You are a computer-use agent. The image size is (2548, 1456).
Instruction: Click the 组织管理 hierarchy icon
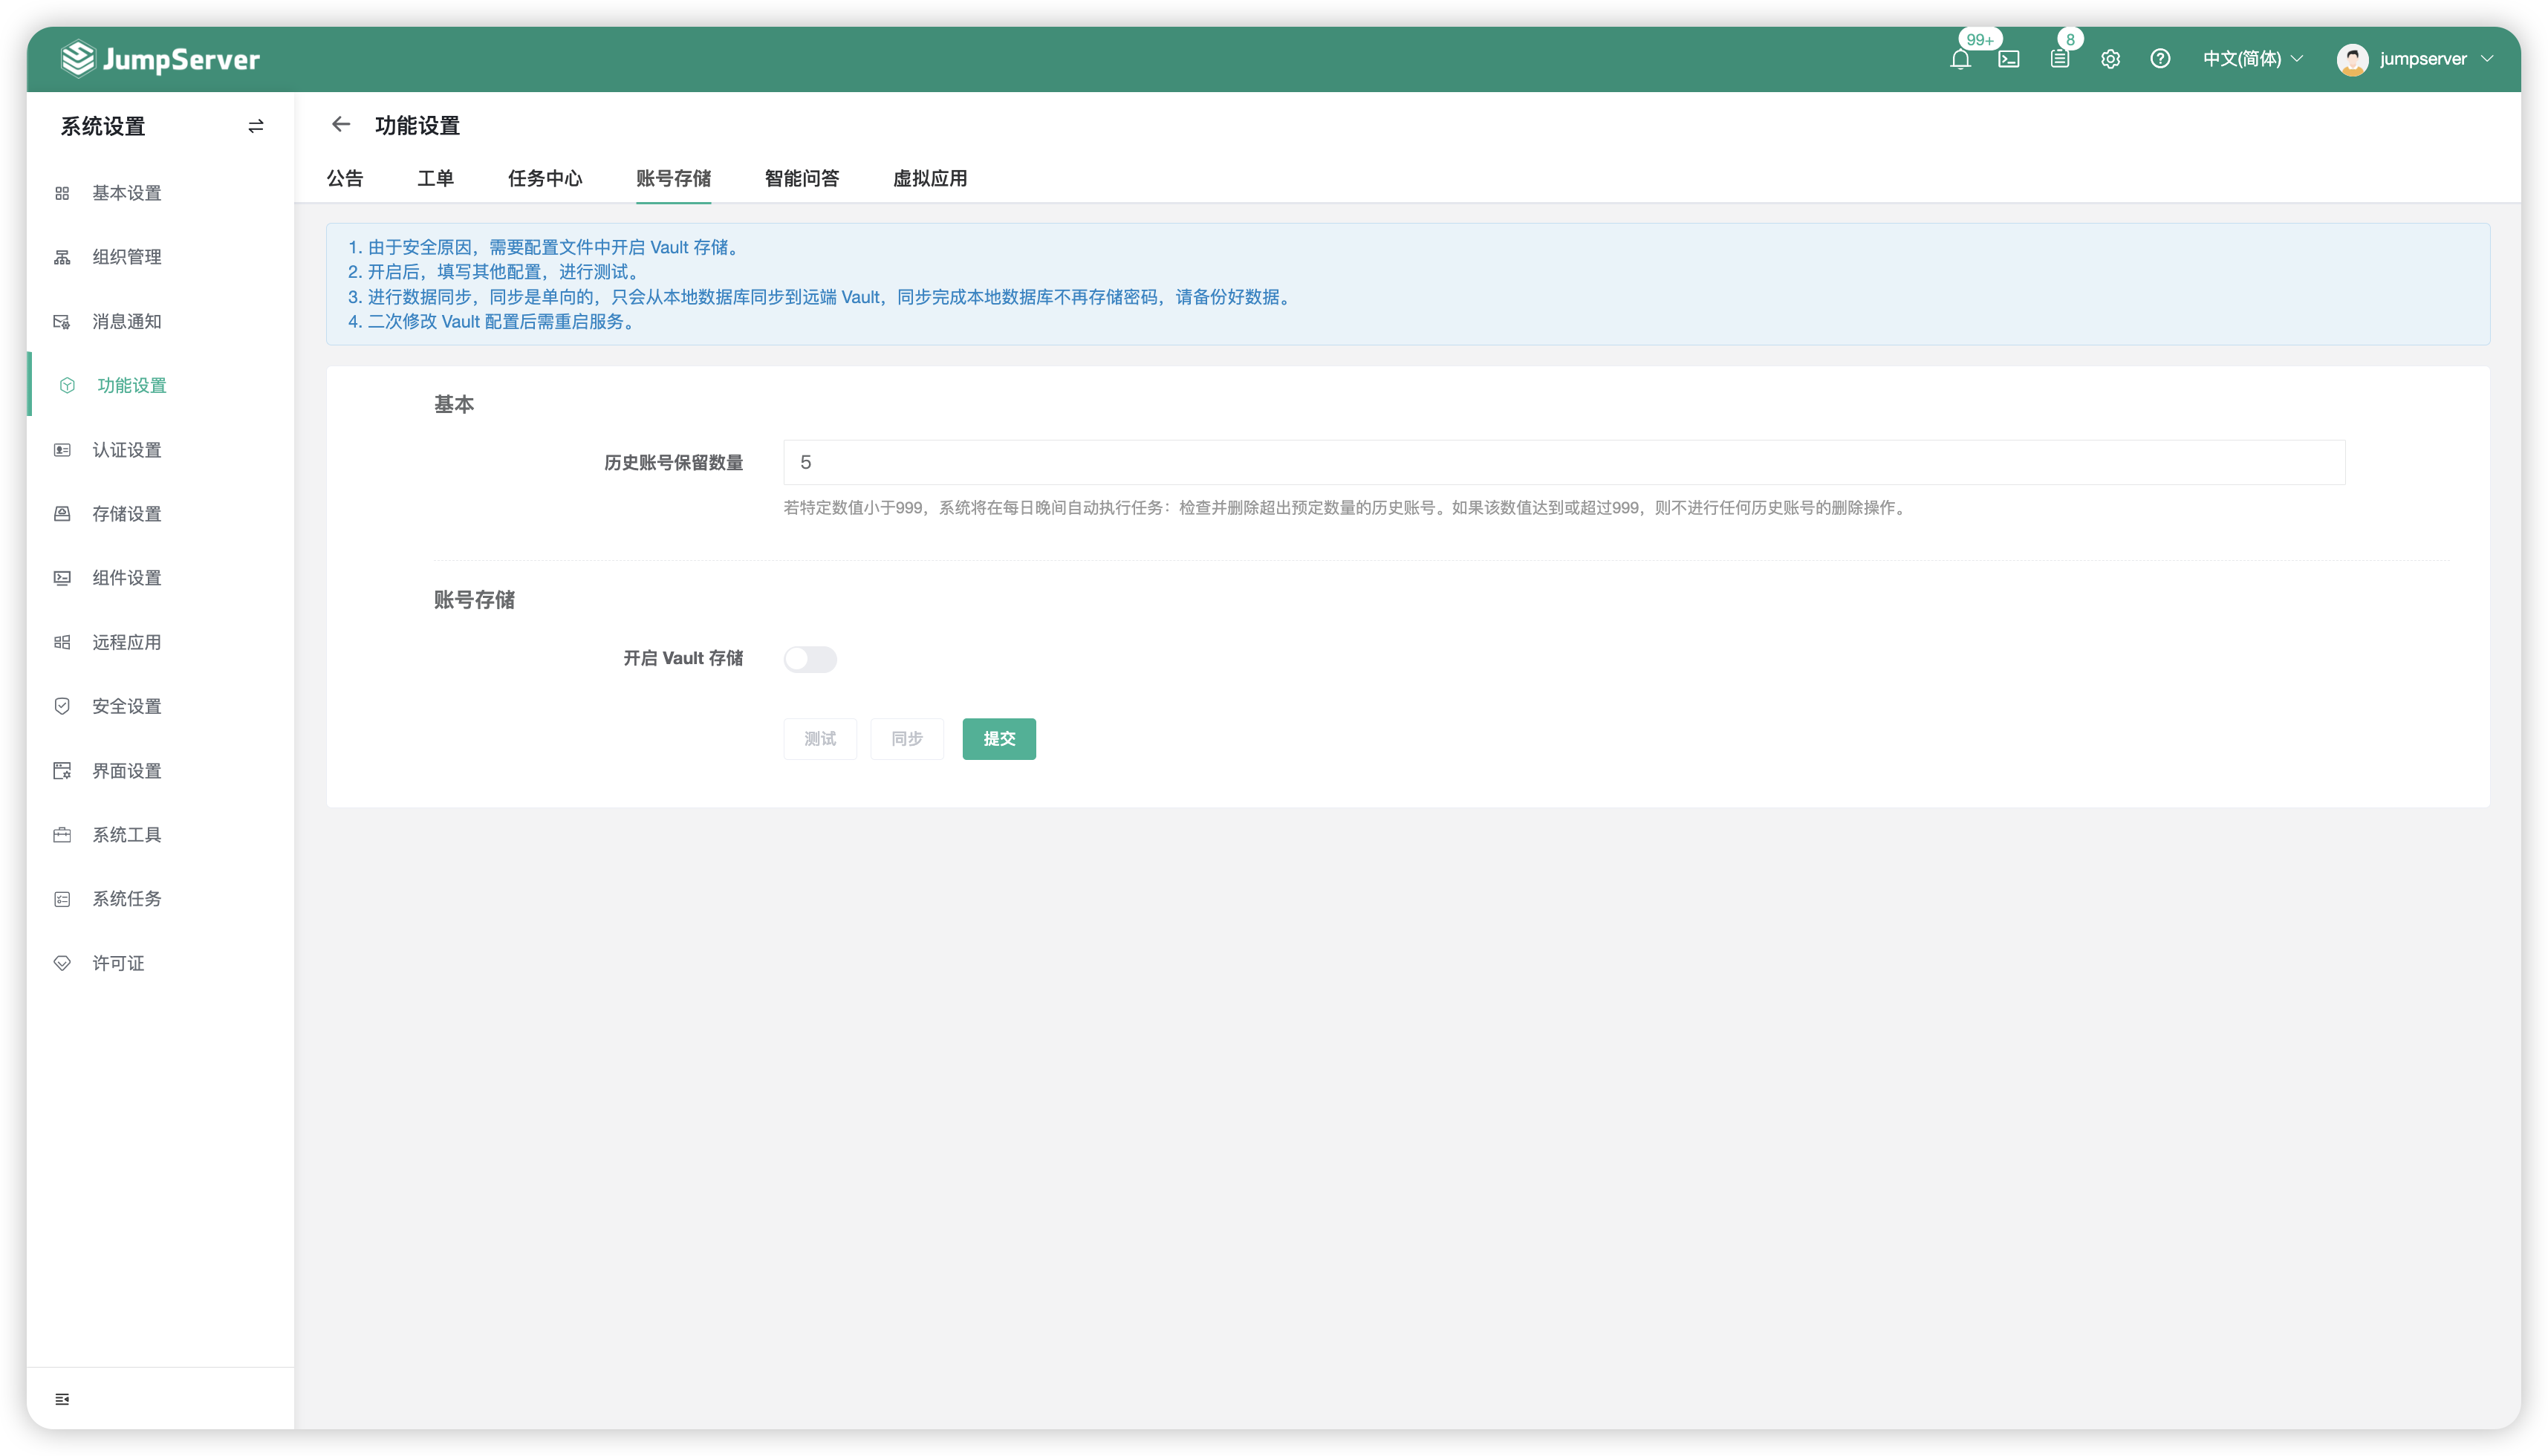point(62,257)
